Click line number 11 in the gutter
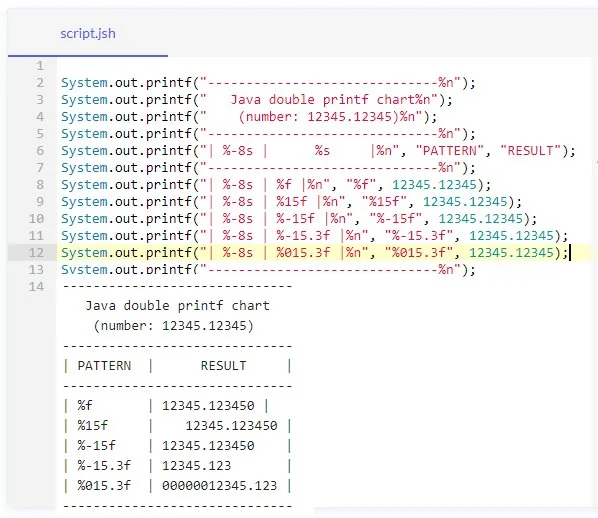 36,236
